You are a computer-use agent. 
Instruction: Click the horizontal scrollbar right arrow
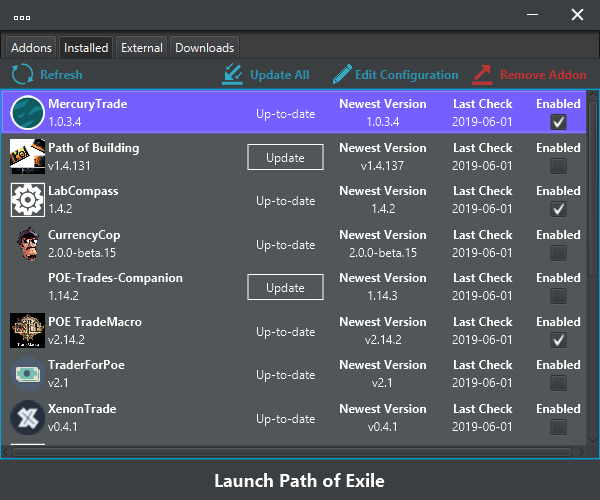582,452
